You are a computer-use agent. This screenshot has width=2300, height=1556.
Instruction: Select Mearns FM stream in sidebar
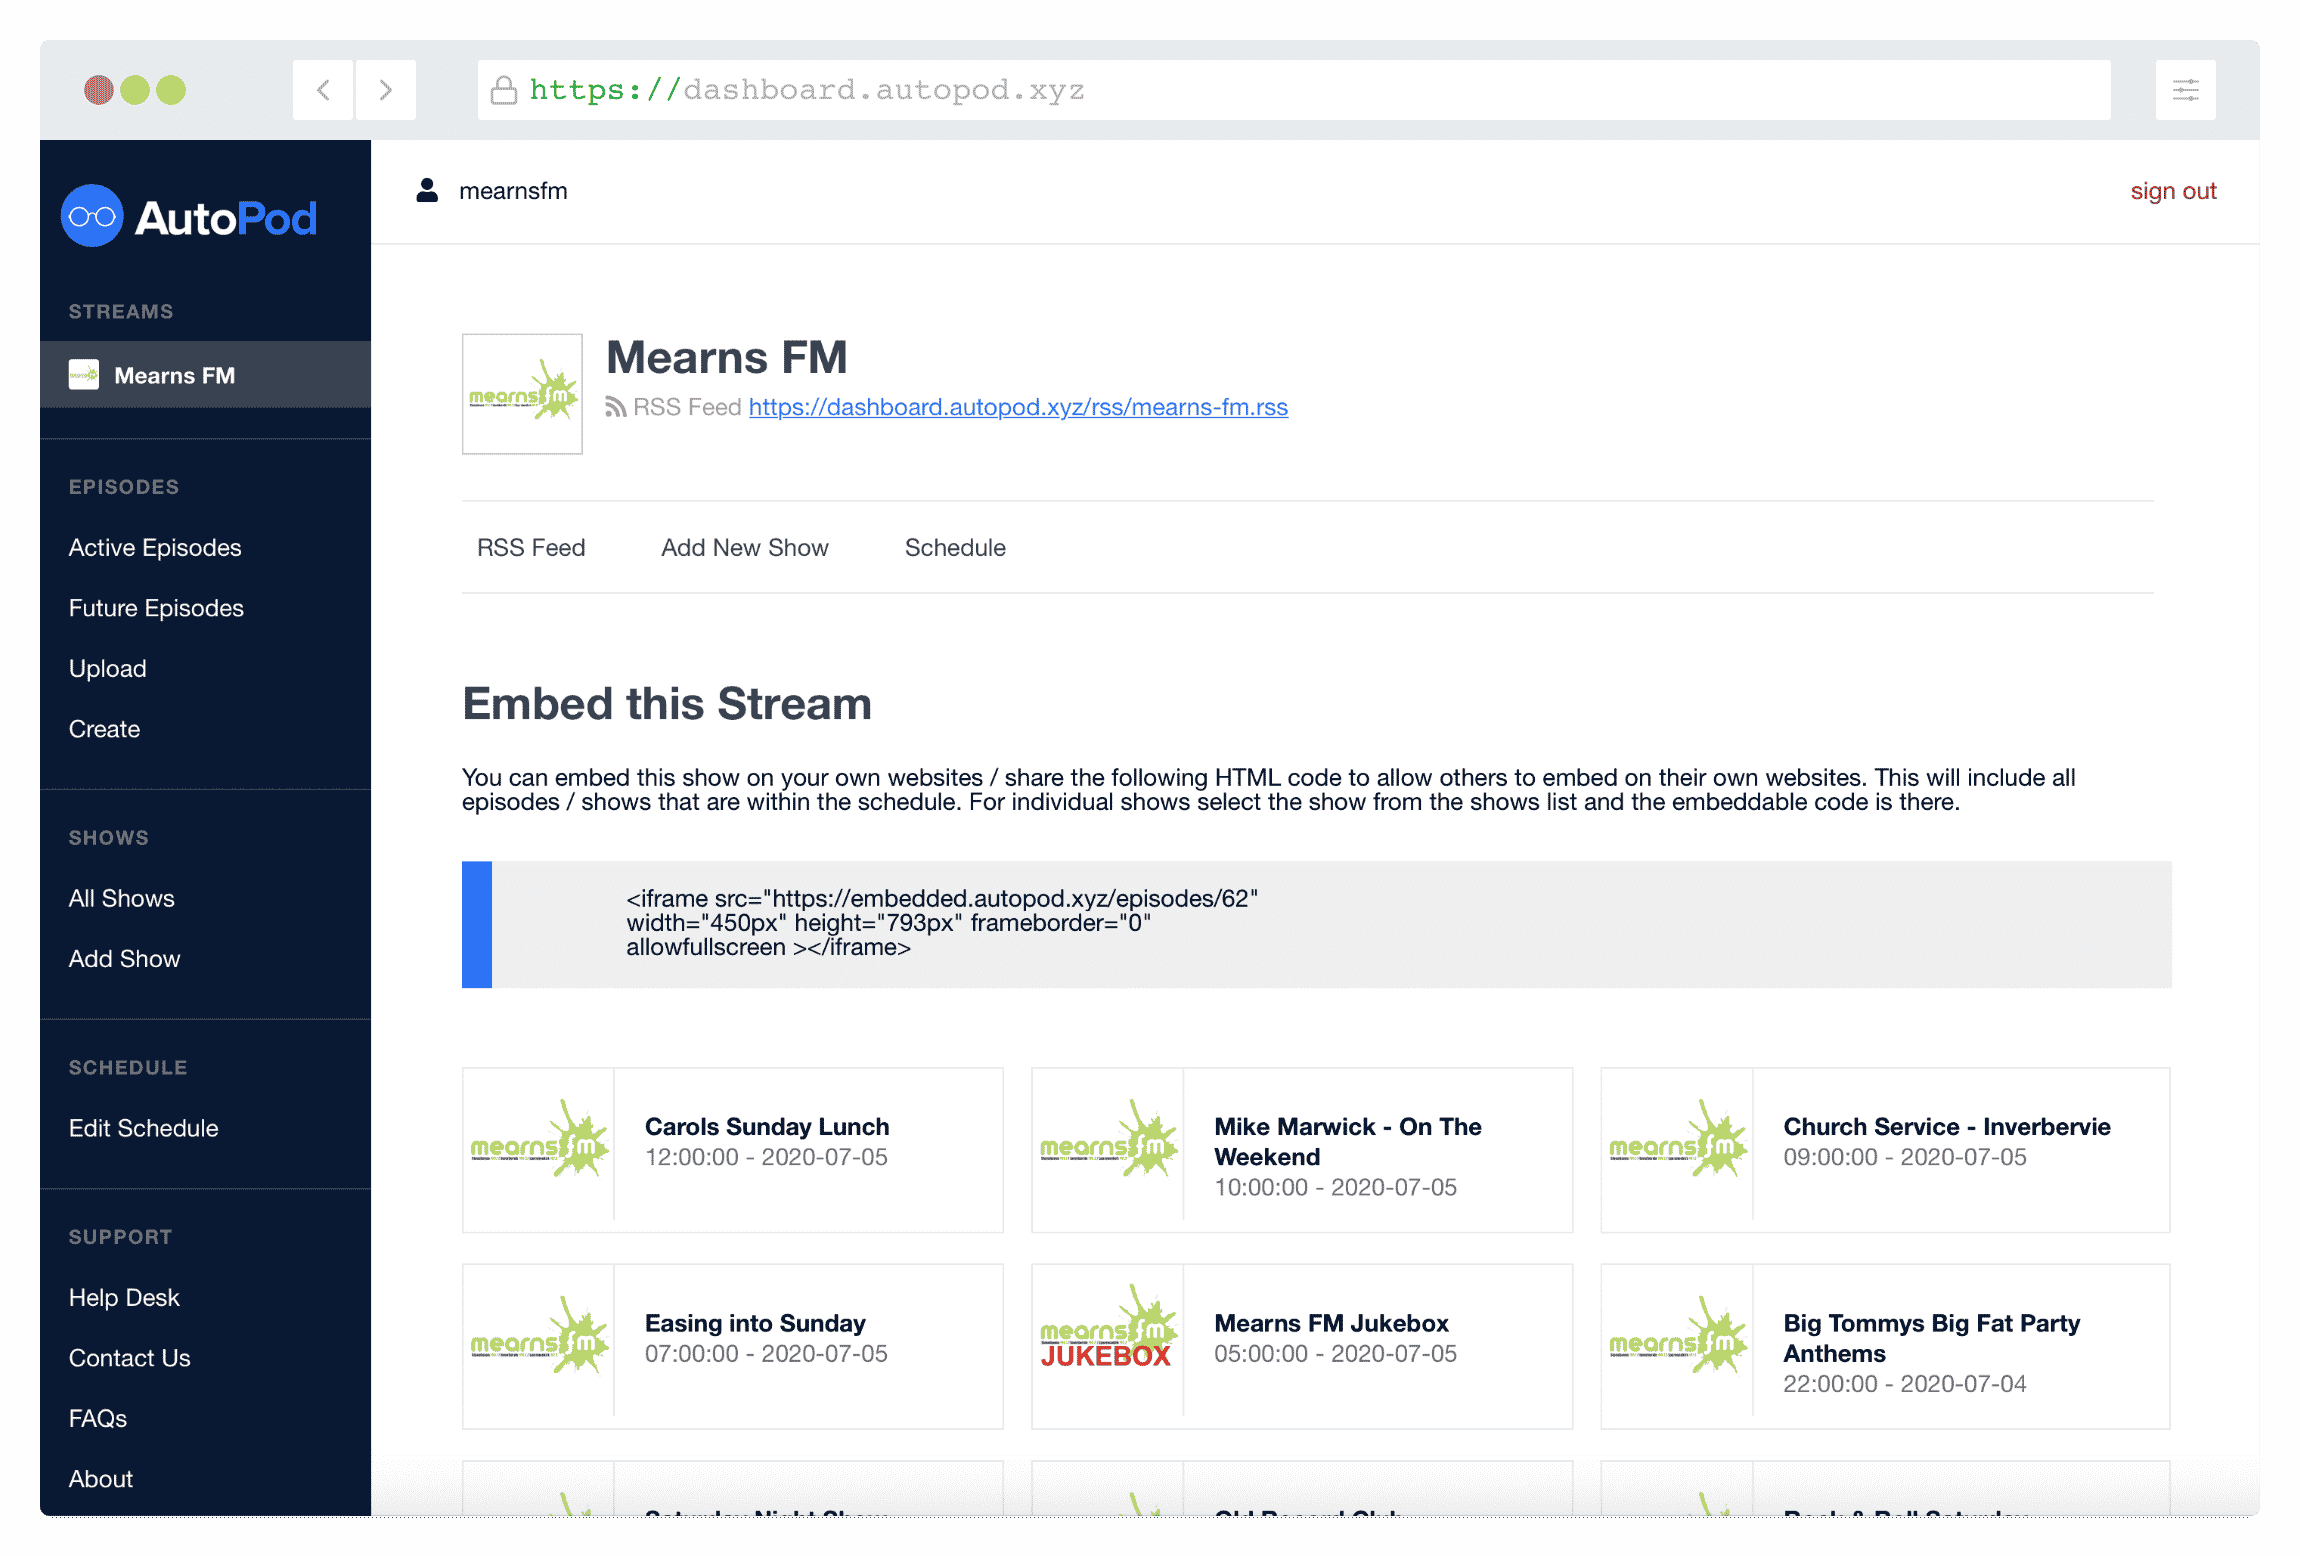205,375
